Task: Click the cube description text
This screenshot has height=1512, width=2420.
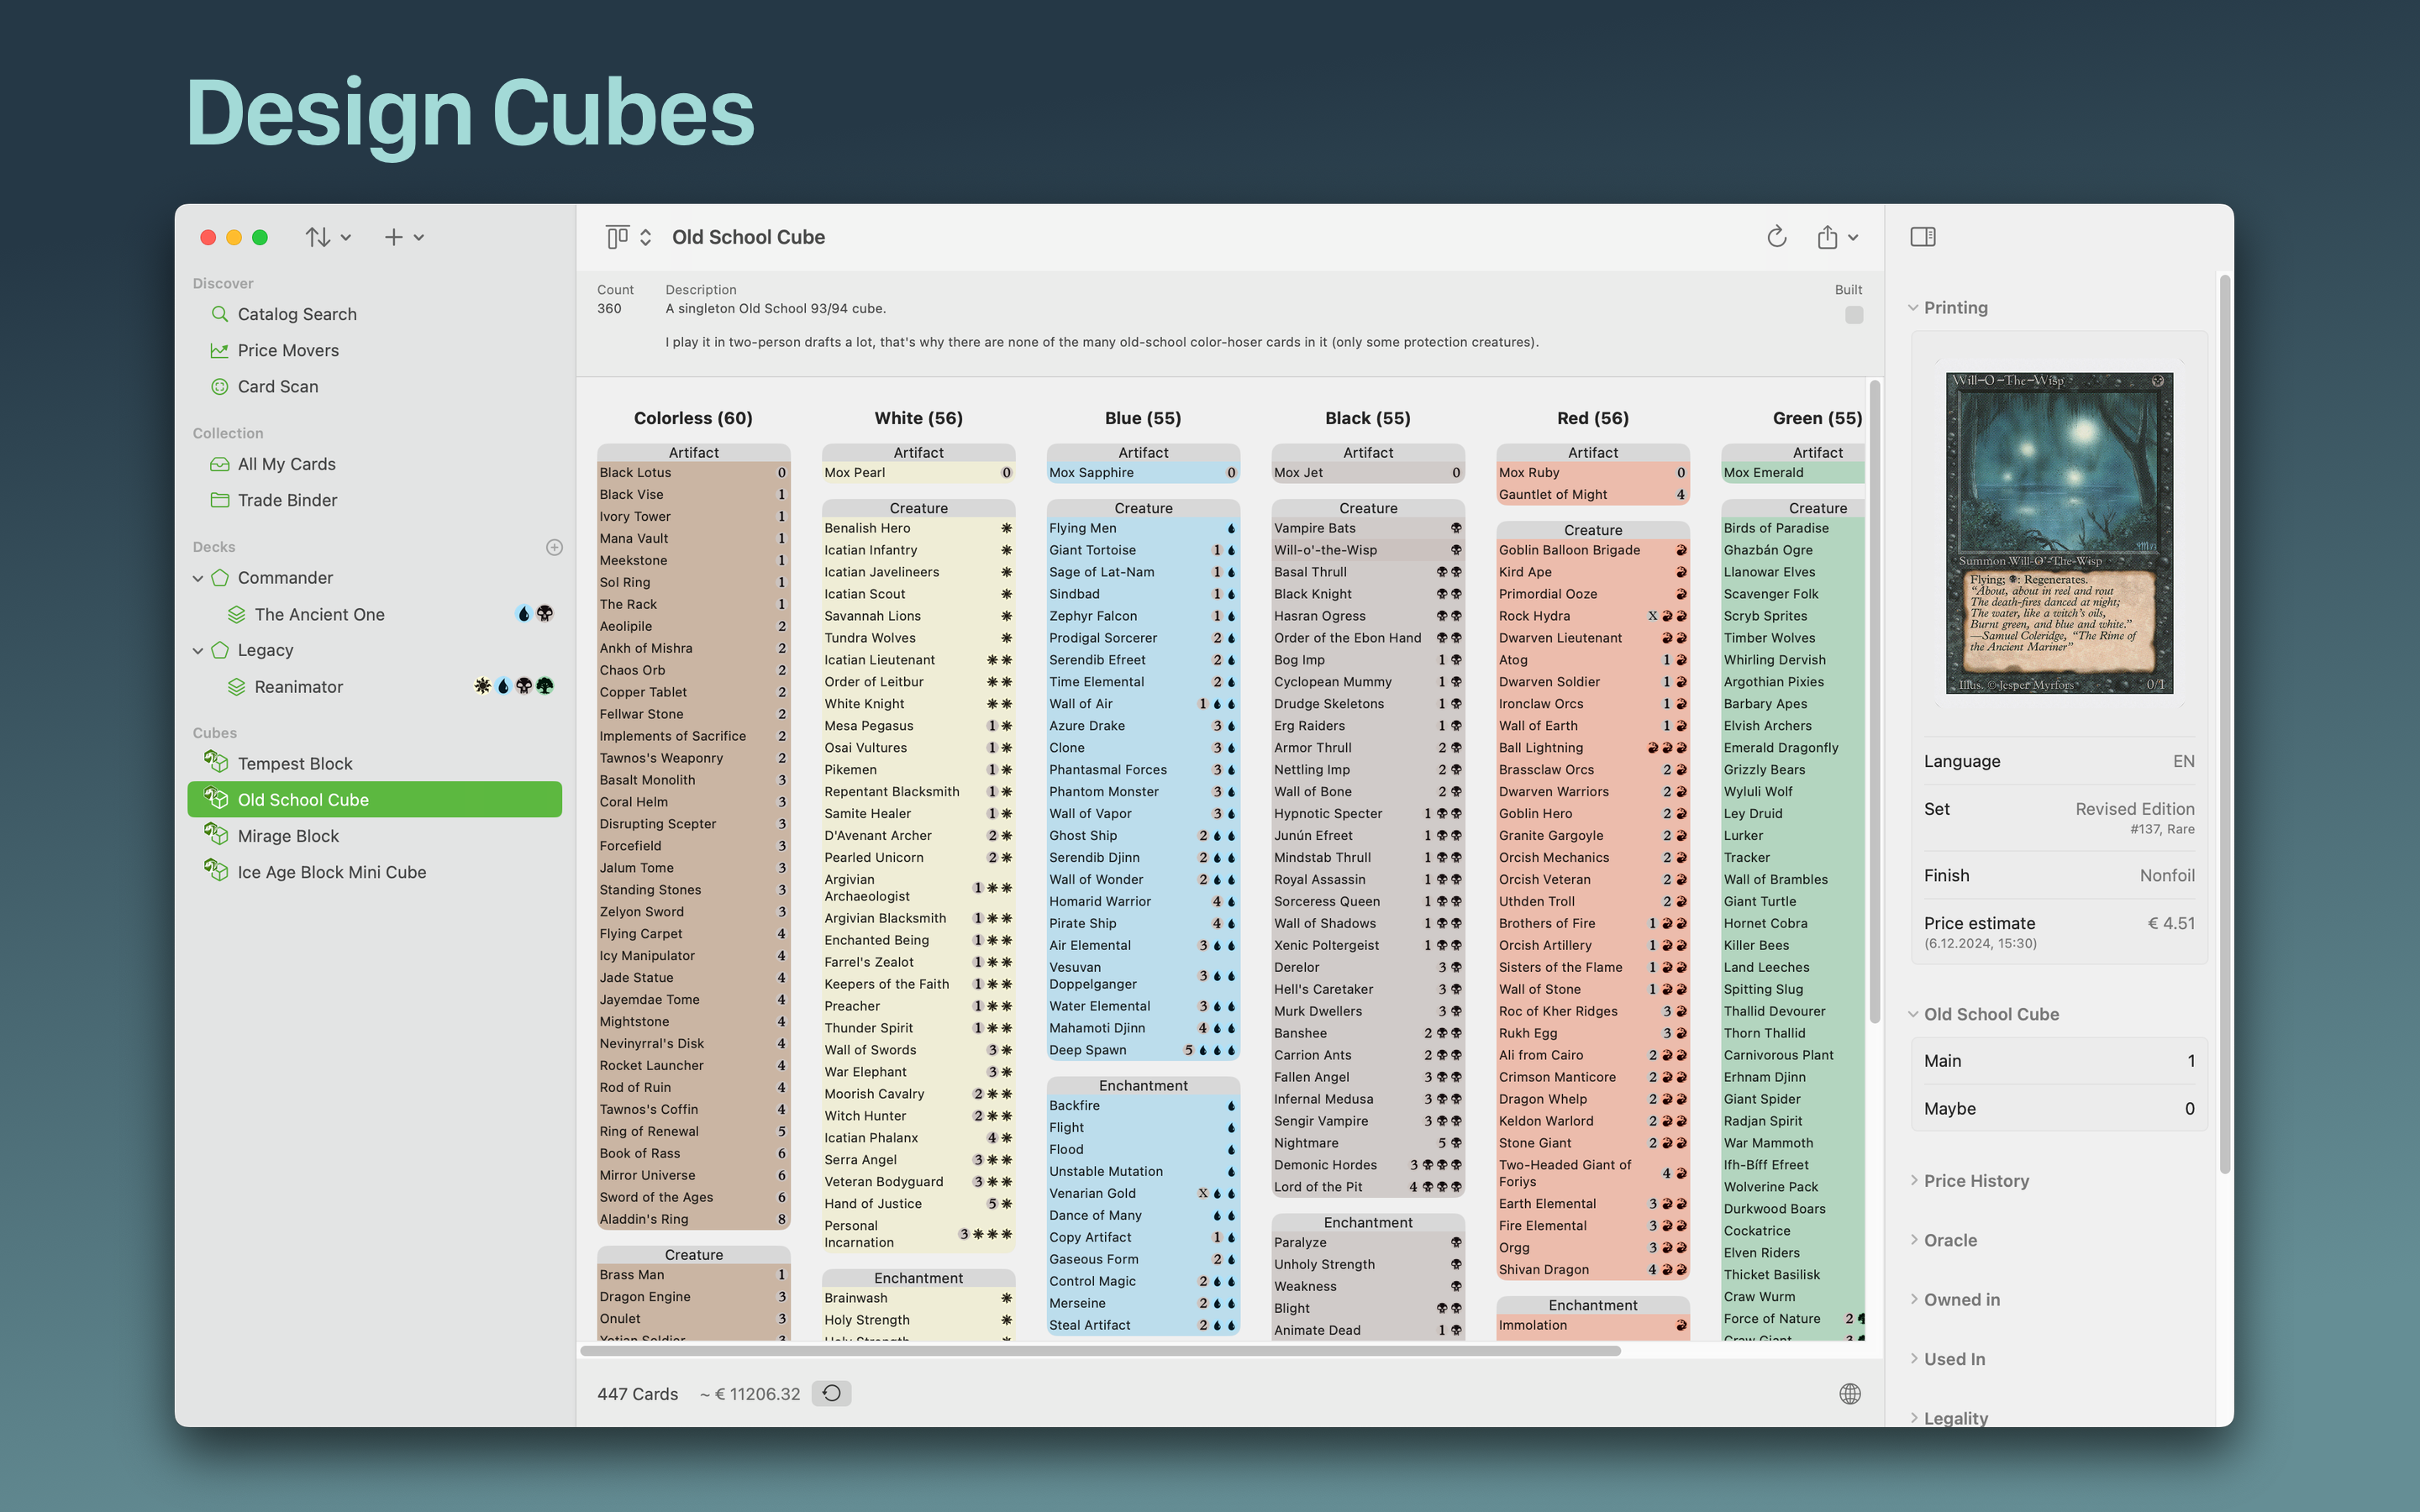Action: [1102, 325]
